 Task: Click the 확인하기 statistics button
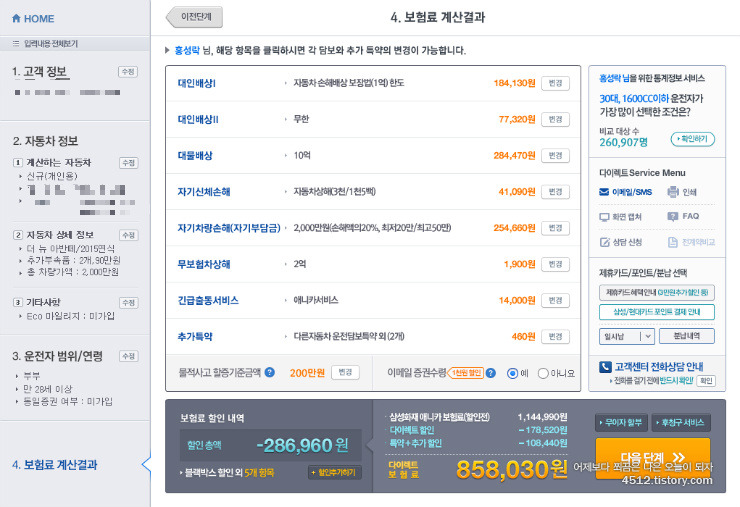click(692, 139)
